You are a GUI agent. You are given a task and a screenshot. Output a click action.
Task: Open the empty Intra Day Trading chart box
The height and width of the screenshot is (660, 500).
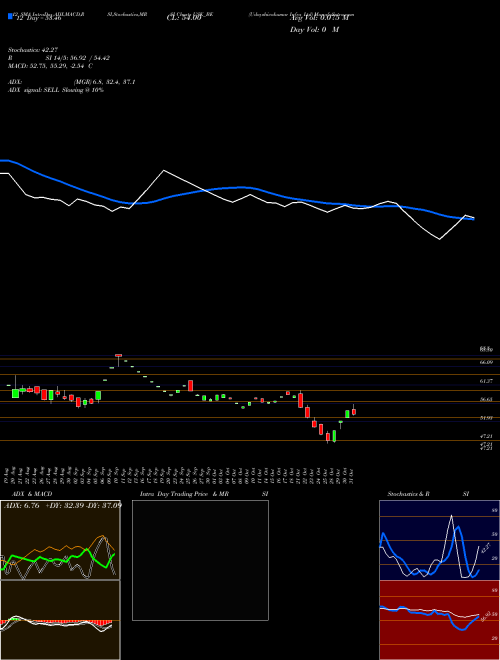pos(200,560)
